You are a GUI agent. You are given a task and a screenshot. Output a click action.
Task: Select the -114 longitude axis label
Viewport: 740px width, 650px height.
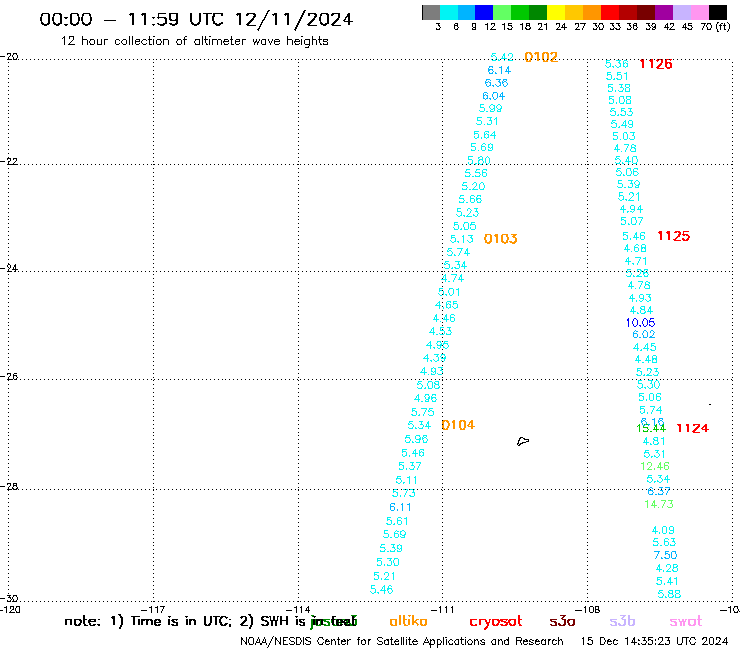(298, 610)
